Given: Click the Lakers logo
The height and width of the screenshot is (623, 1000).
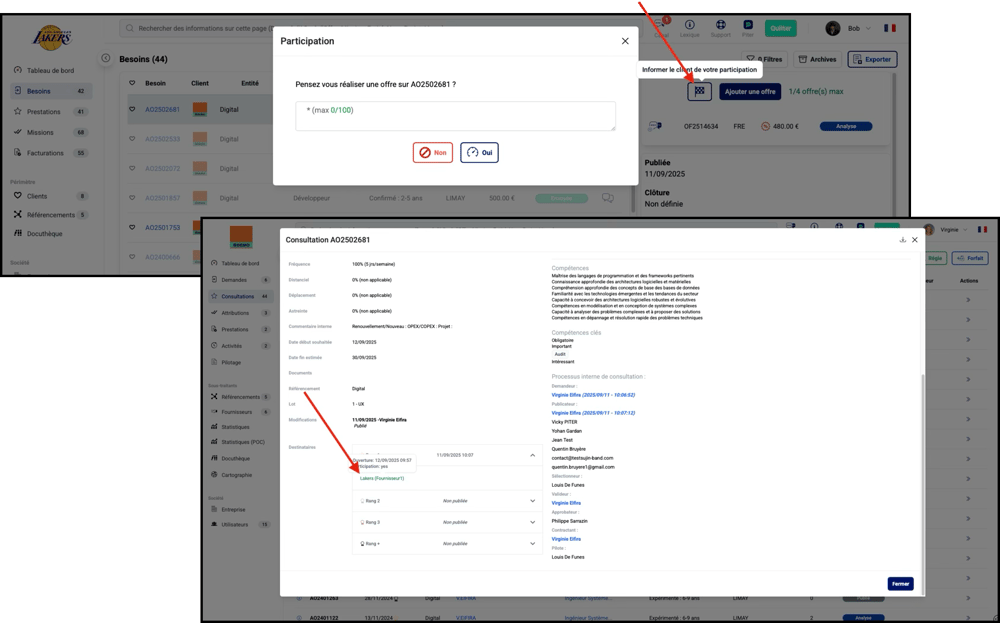Looking at the screenshot, I should [x=52, y=38].
